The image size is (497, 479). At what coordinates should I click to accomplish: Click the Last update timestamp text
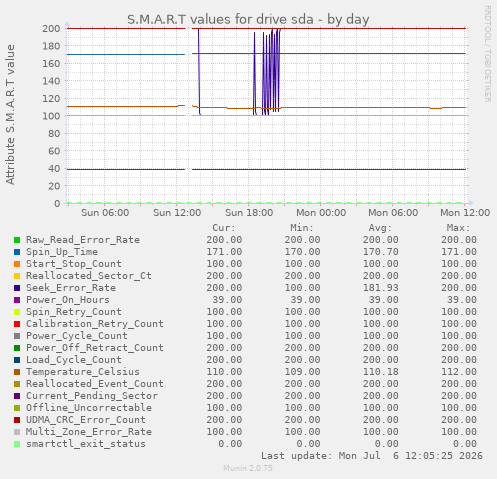click(x=372, y=456)
